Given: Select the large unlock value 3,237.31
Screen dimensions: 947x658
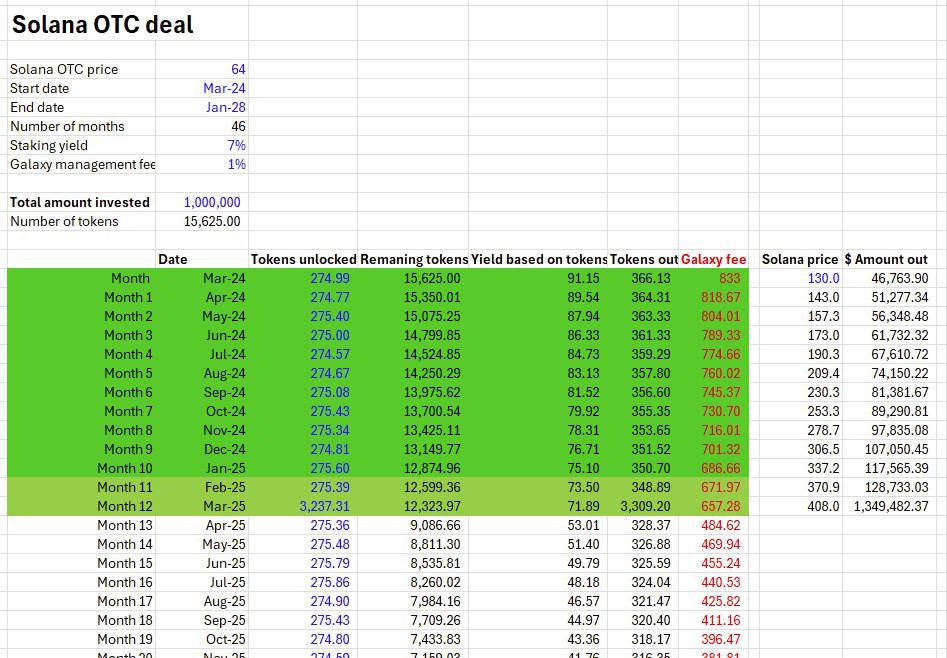Looking at the screenshot, I should coord(324,507).
